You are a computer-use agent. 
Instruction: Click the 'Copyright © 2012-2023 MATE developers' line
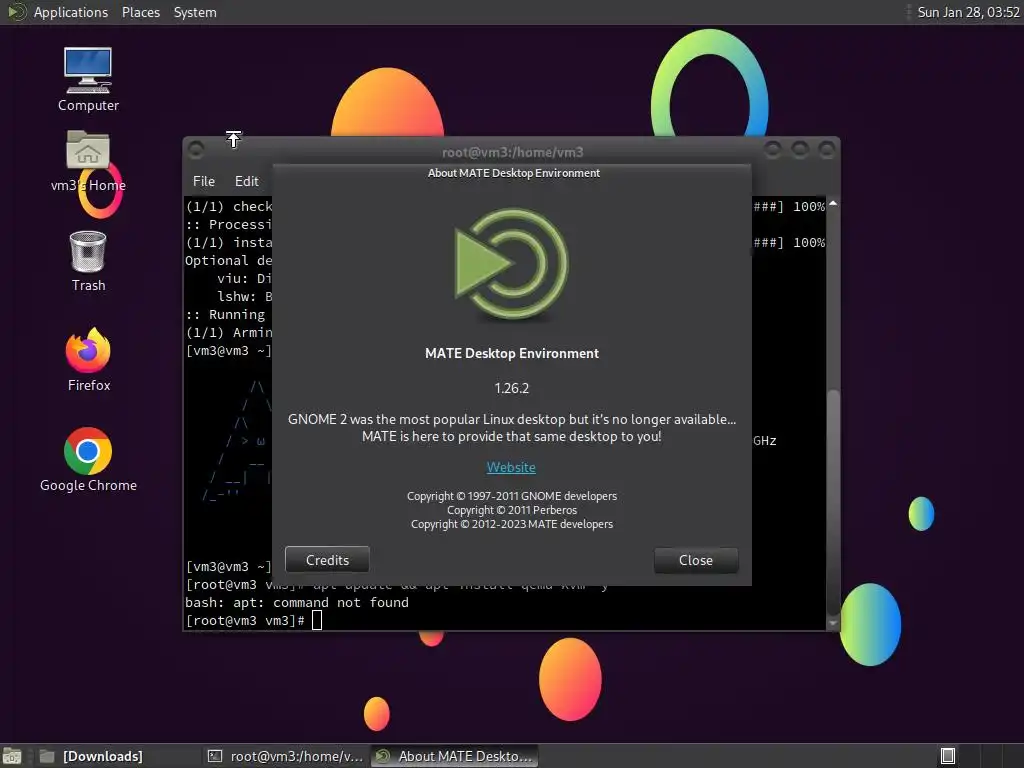coord(511,524)
